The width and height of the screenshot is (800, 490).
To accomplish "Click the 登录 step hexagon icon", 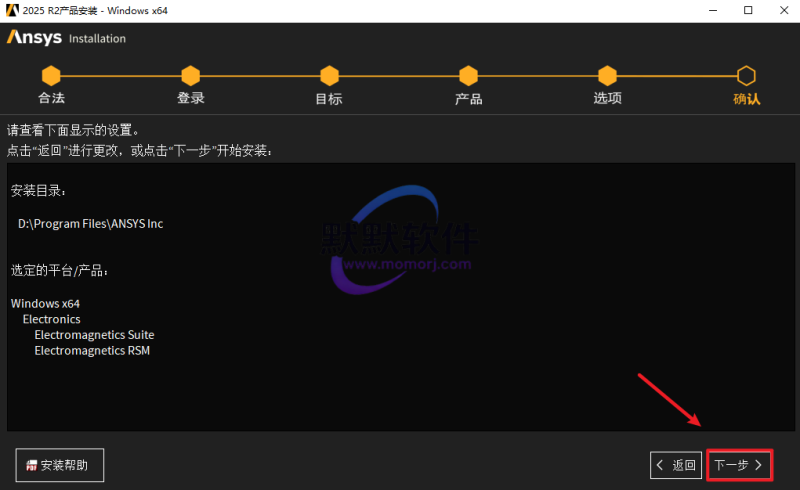I will point(190,76).
